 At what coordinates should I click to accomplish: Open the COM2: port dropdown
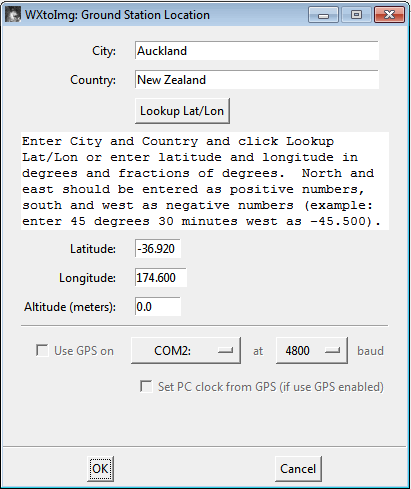point(186,350)
